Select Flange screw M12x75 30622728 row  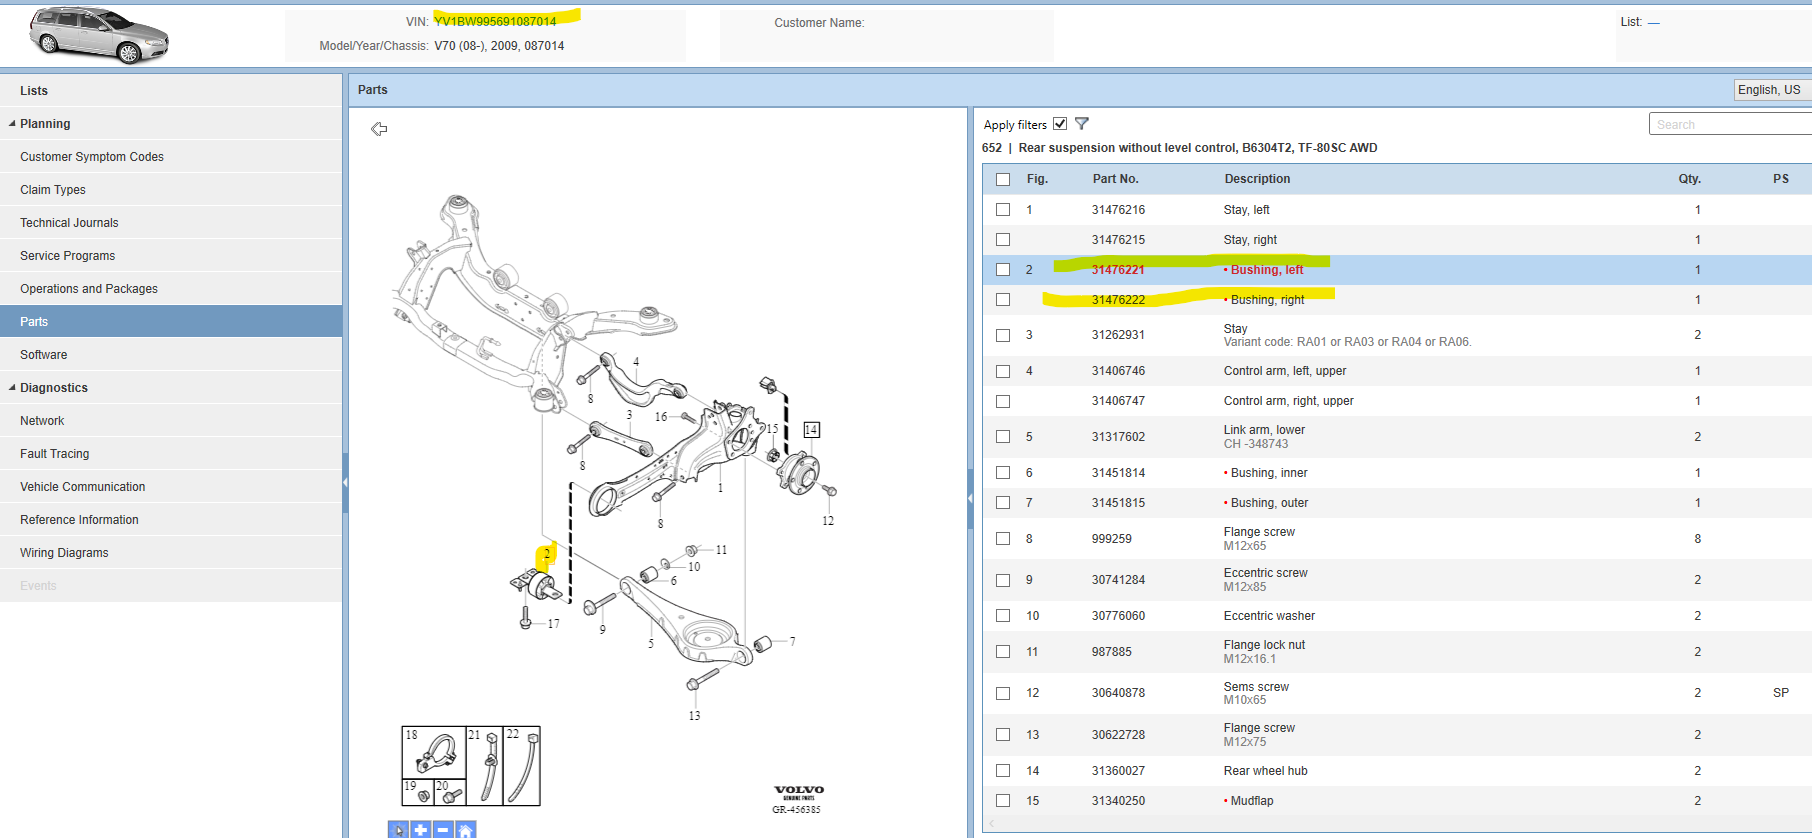click(x=1397, y=735)
